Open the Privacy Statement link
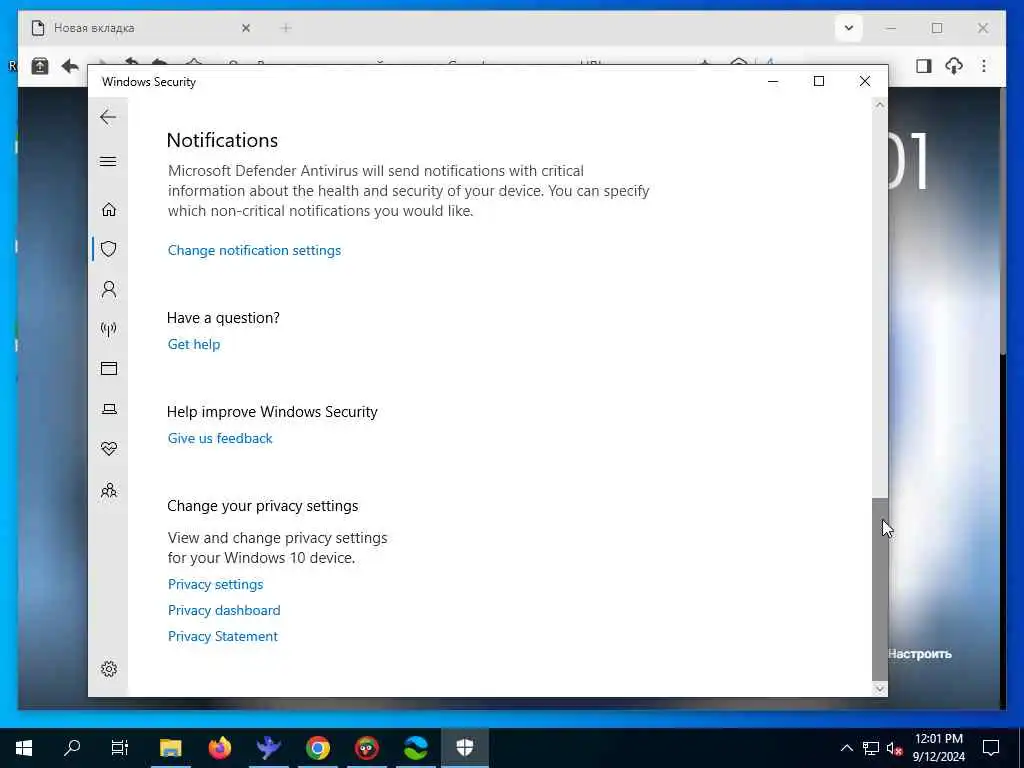Screen dimensions: 1024x768 223,636
